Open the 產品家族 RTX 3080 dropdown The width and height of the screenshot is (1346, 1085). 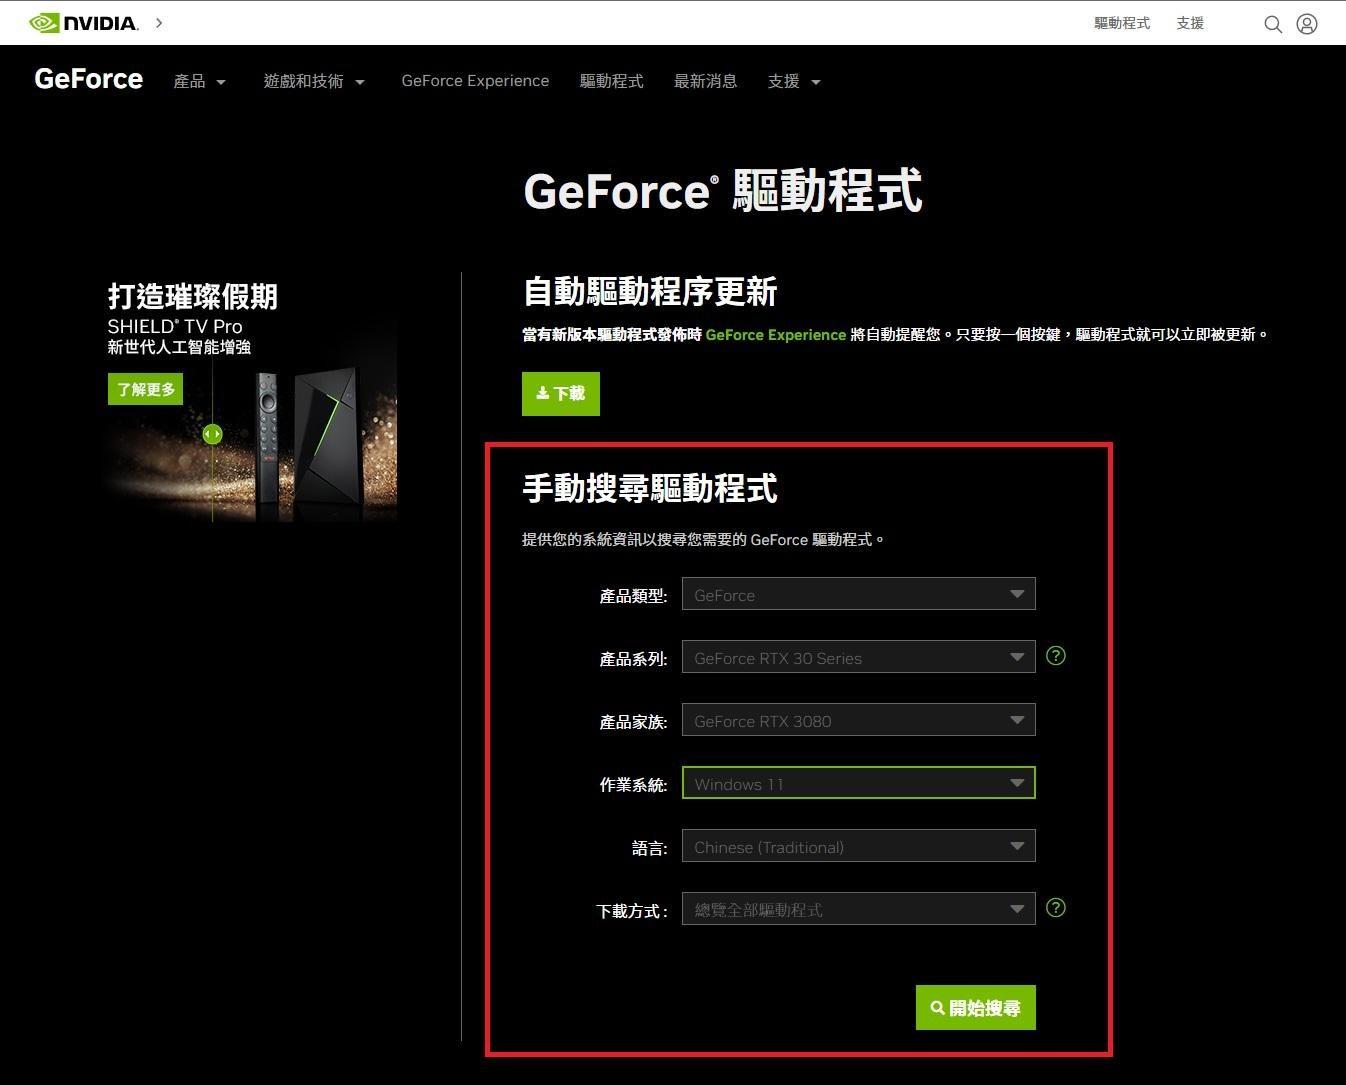[858, 720]
